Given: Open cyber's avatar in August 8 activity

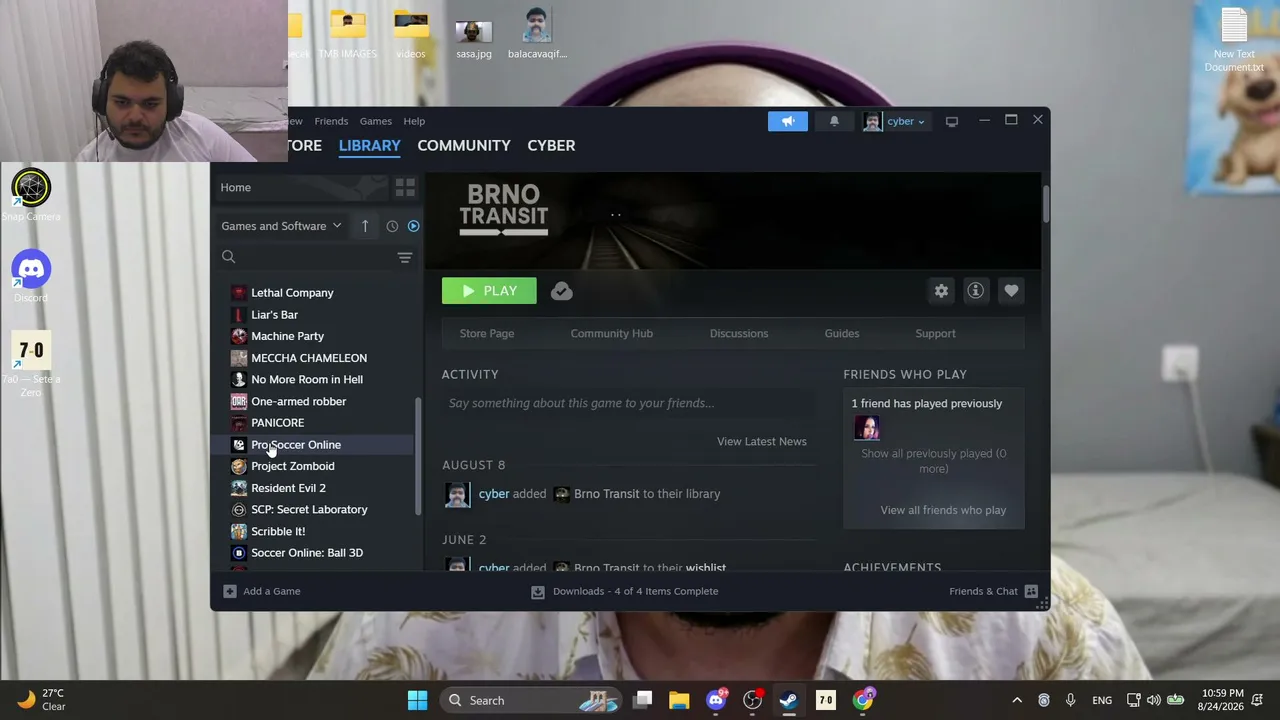Looking at the screenshot, I should [x=457, y=494].
